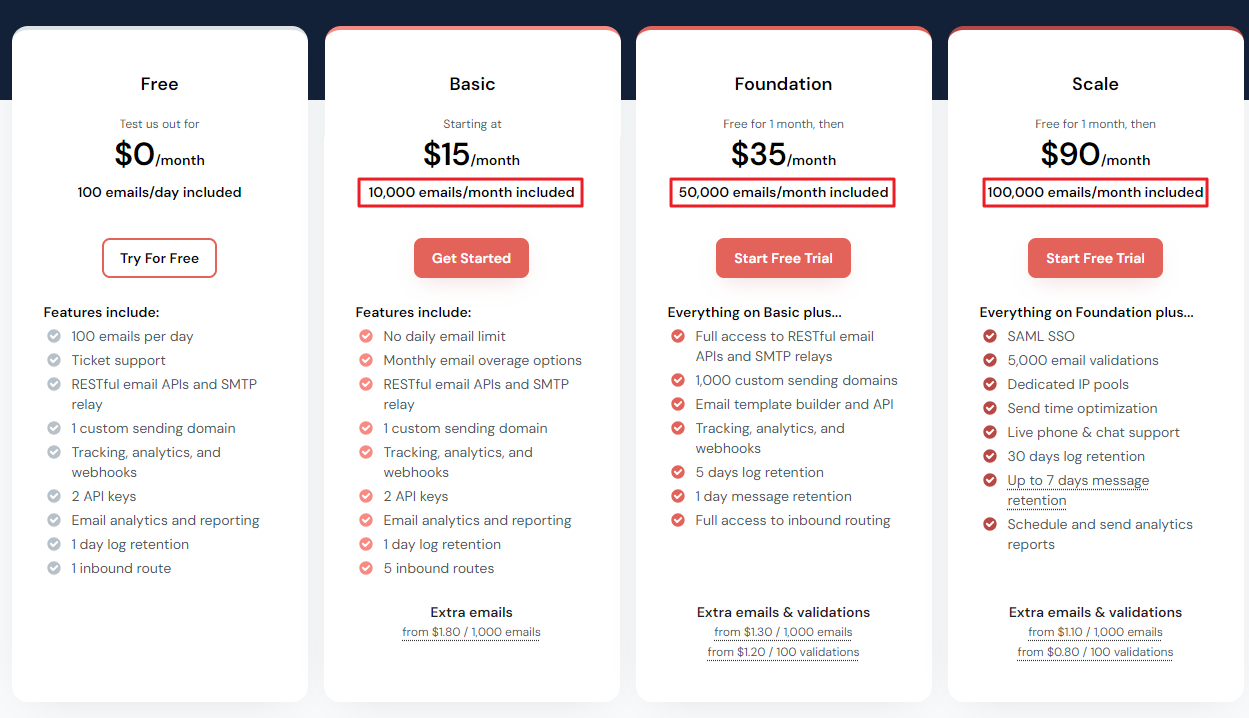Click the SAML SSO checkmark icon
The width and height of the screenshot is (1249, 718).
990,336
